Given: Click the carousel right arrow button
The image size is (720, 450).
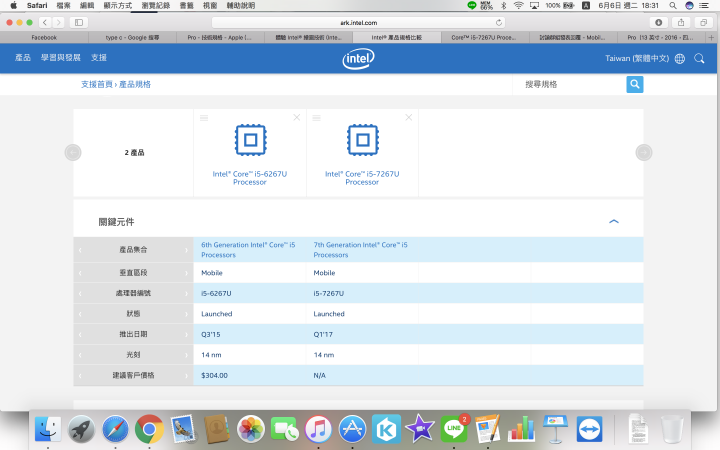Looking at the screenshot, I should point(644,152).
